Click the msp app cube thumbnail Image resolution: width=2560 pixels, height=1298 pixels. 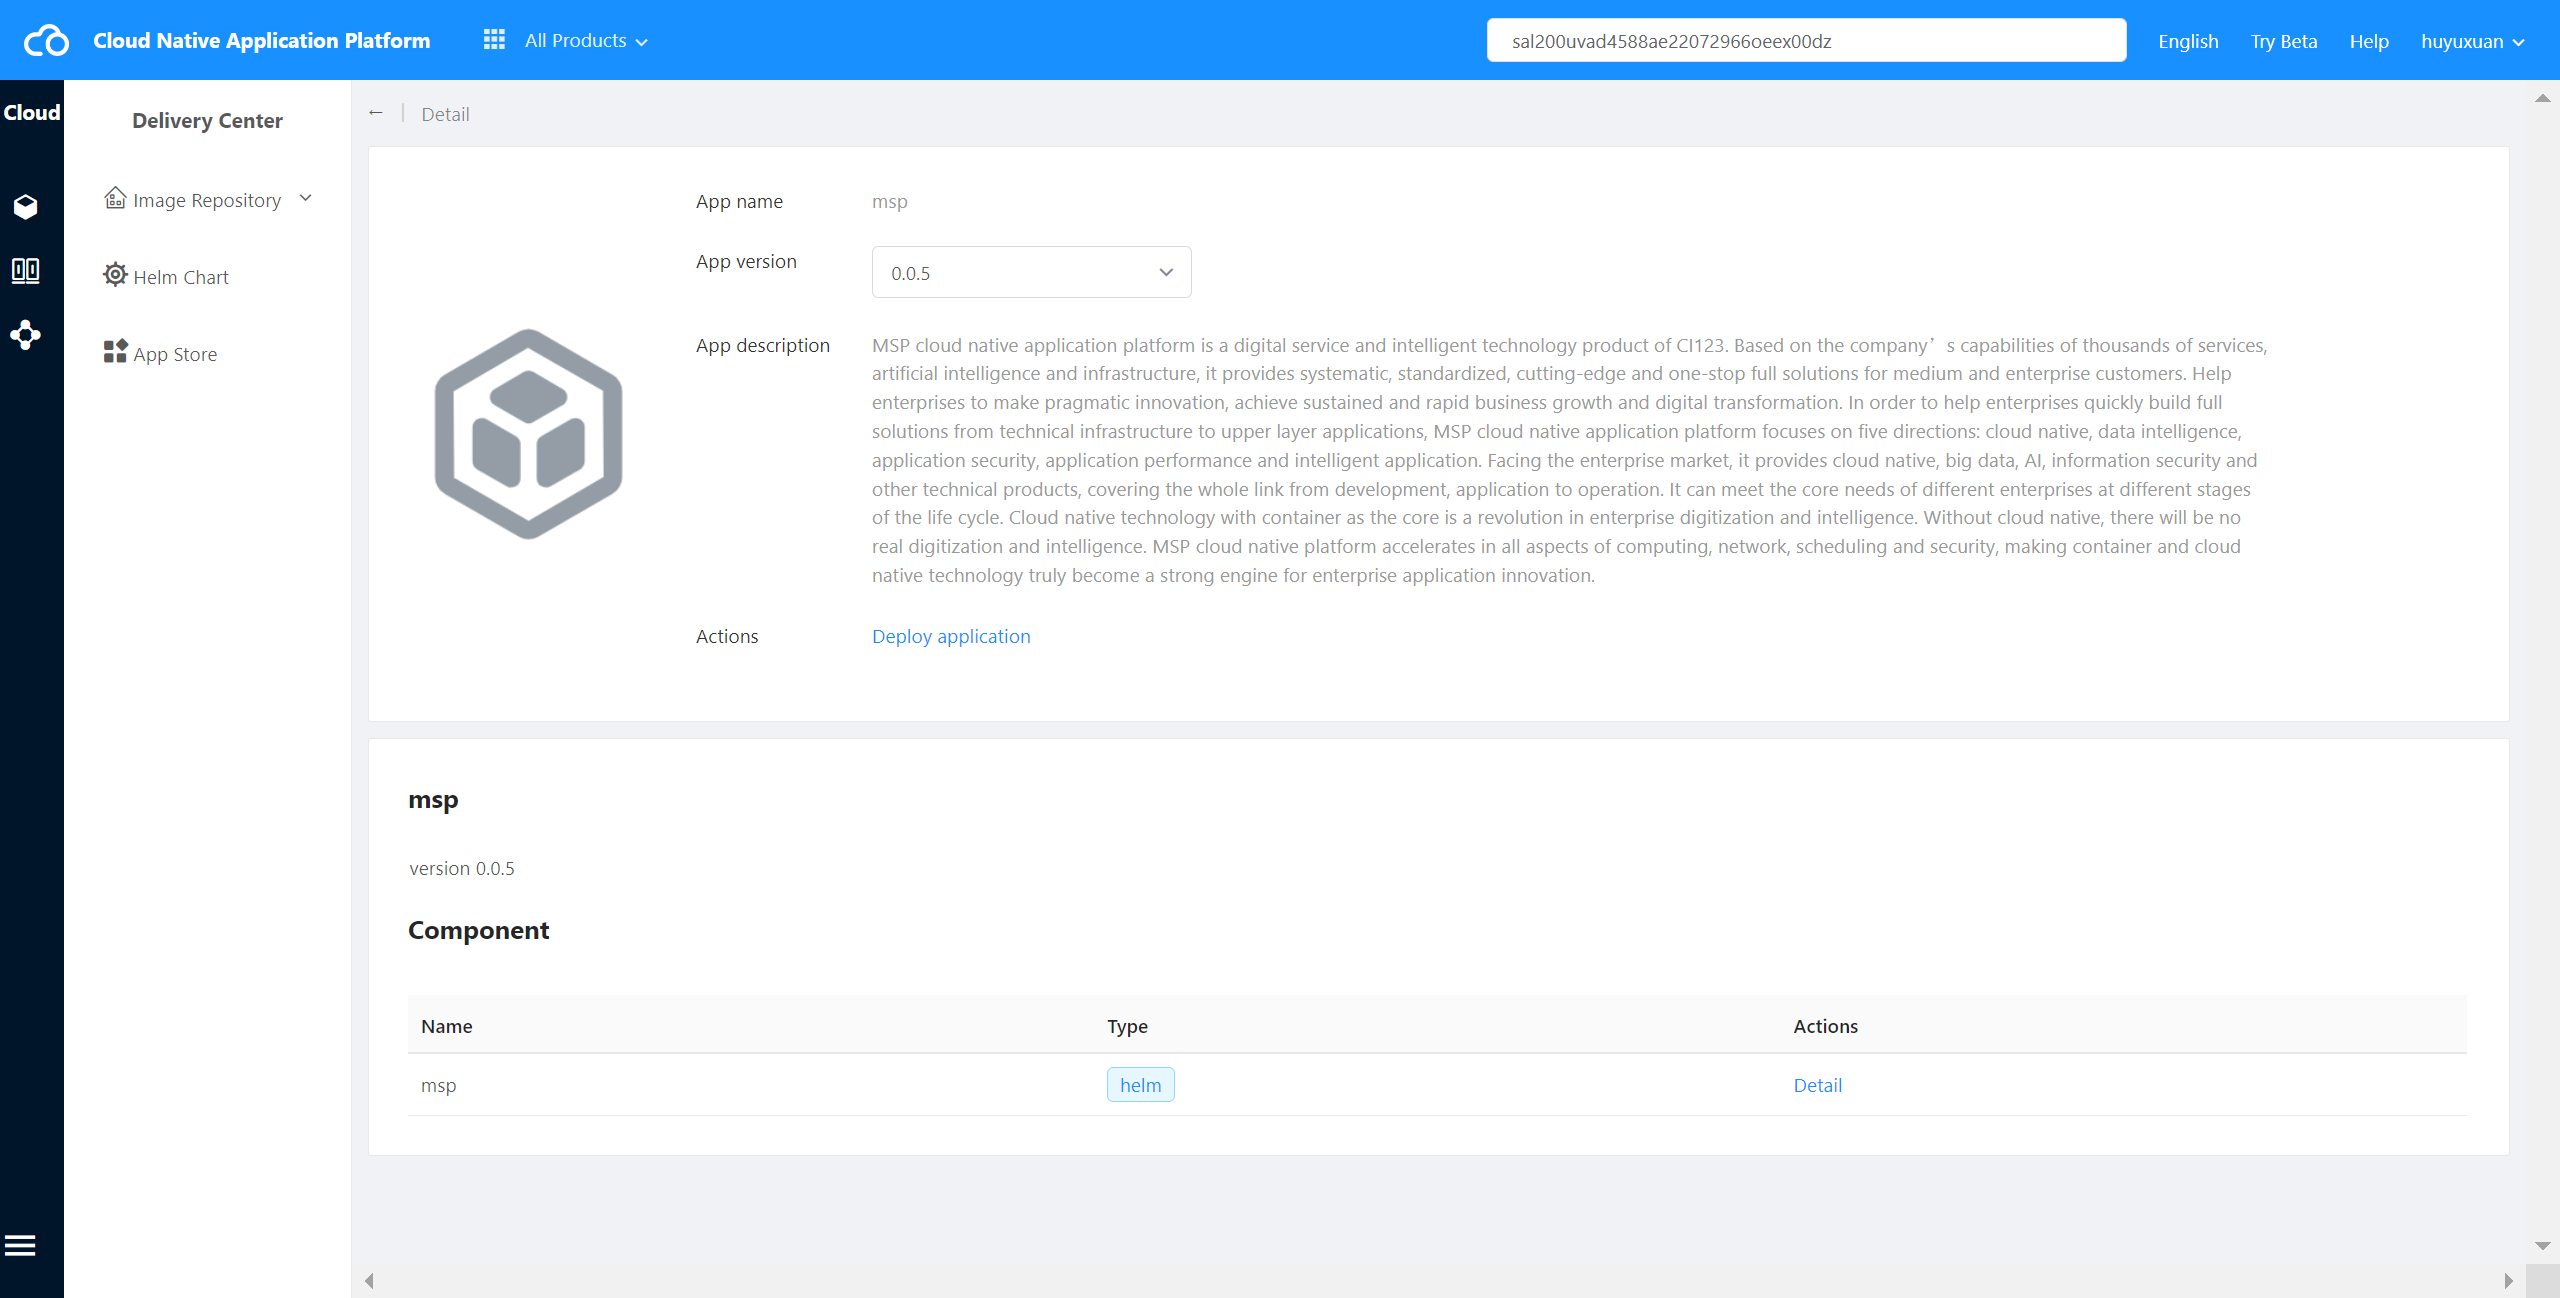coord(528,433)
